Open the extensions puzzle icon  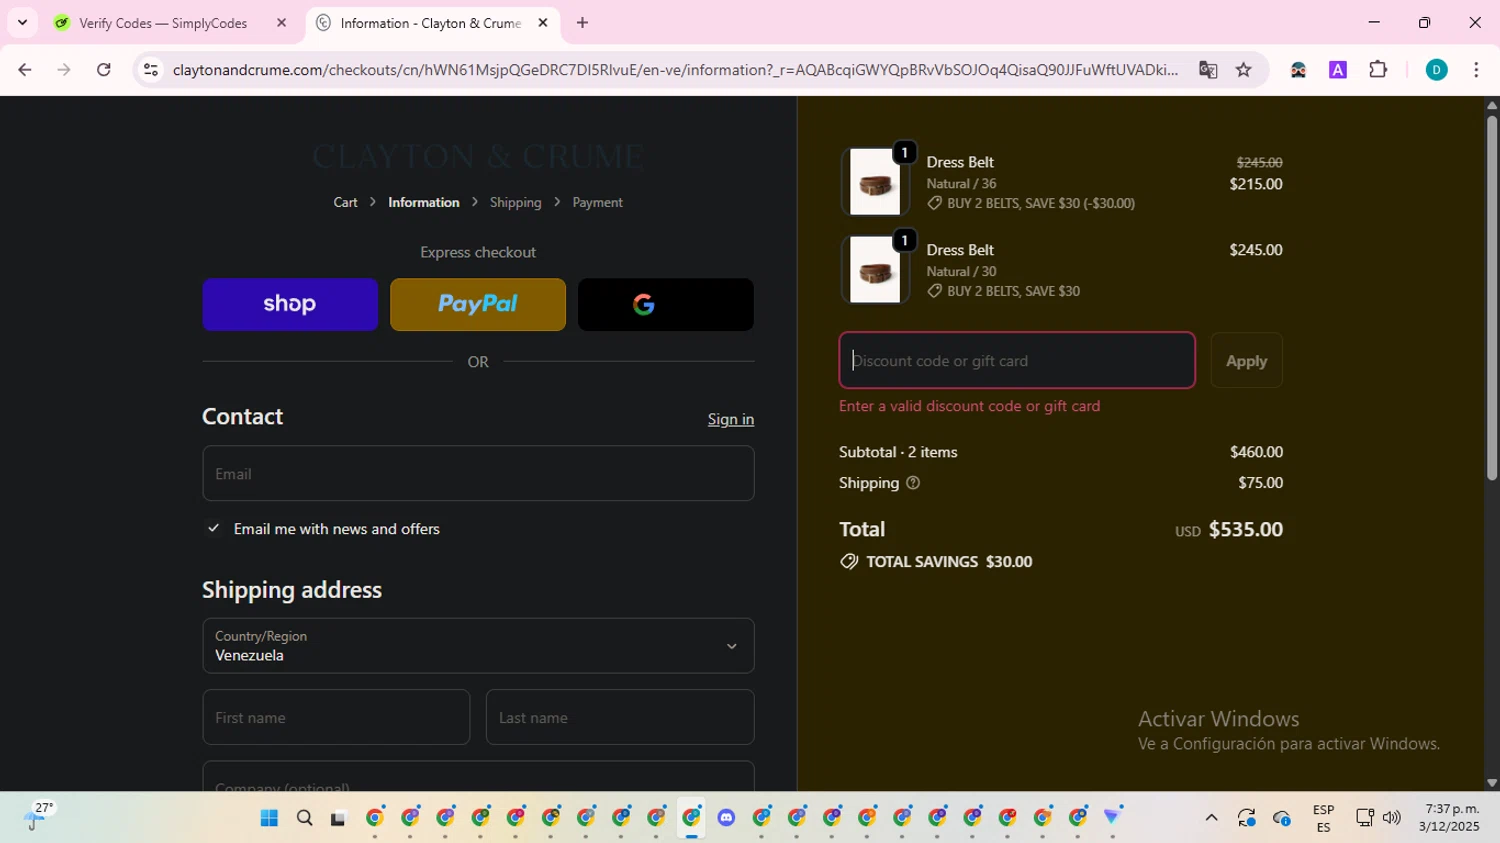1378,70
